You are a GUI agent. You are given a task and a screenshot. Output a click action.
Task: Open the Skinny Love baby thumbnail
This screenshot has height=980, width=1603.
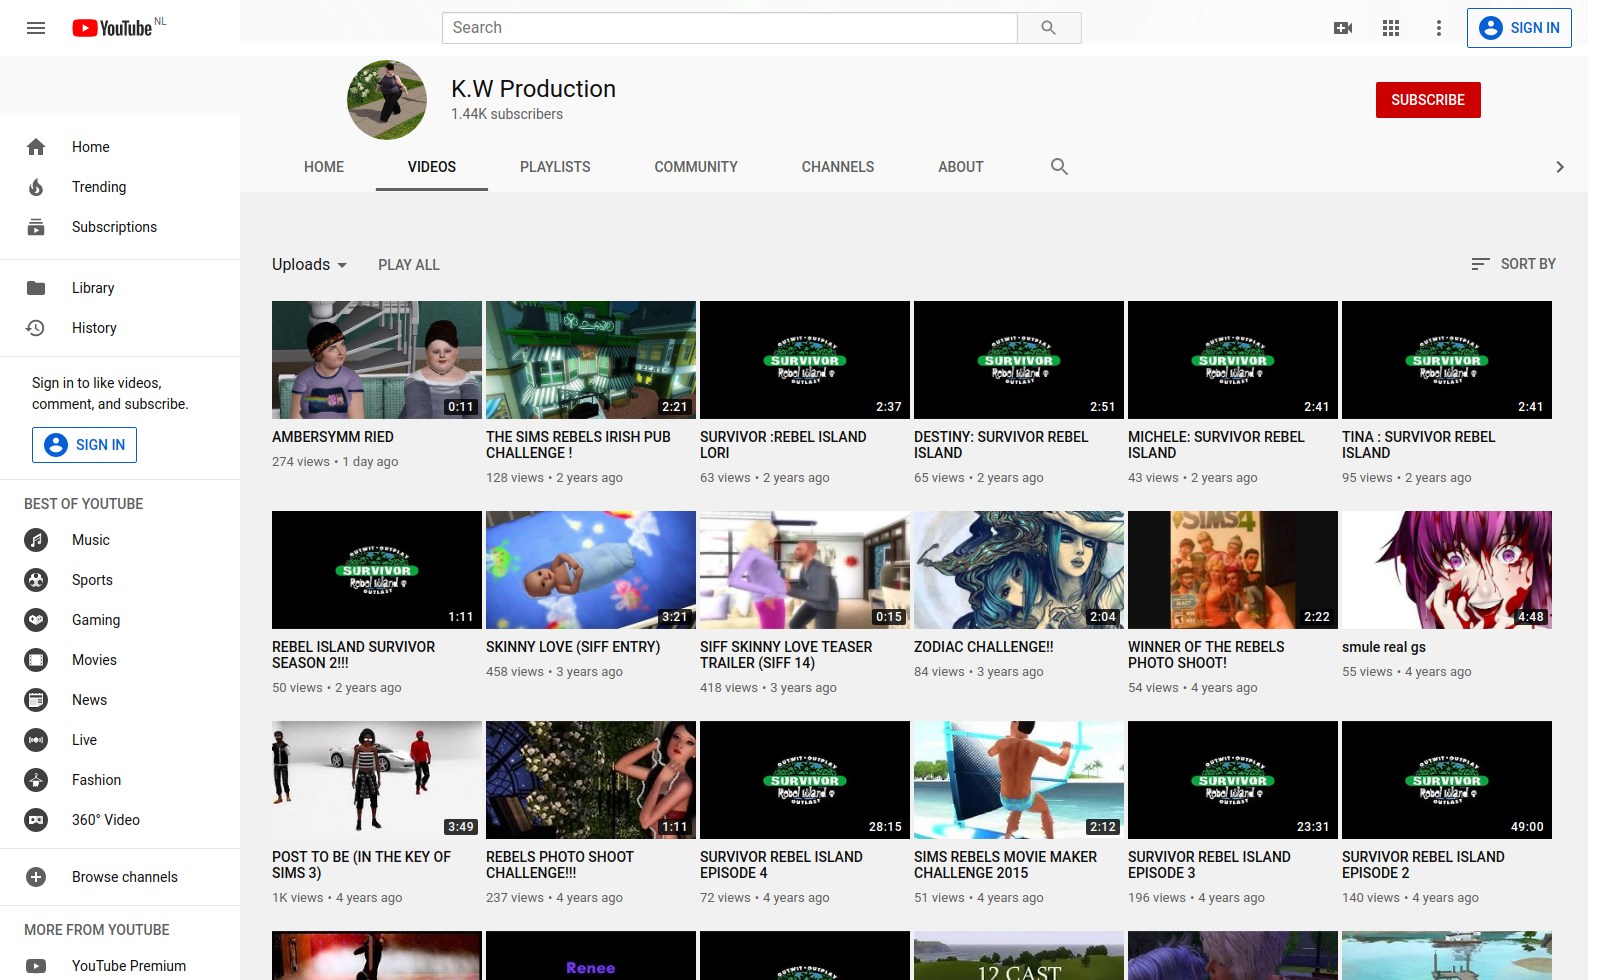[591, 570]
